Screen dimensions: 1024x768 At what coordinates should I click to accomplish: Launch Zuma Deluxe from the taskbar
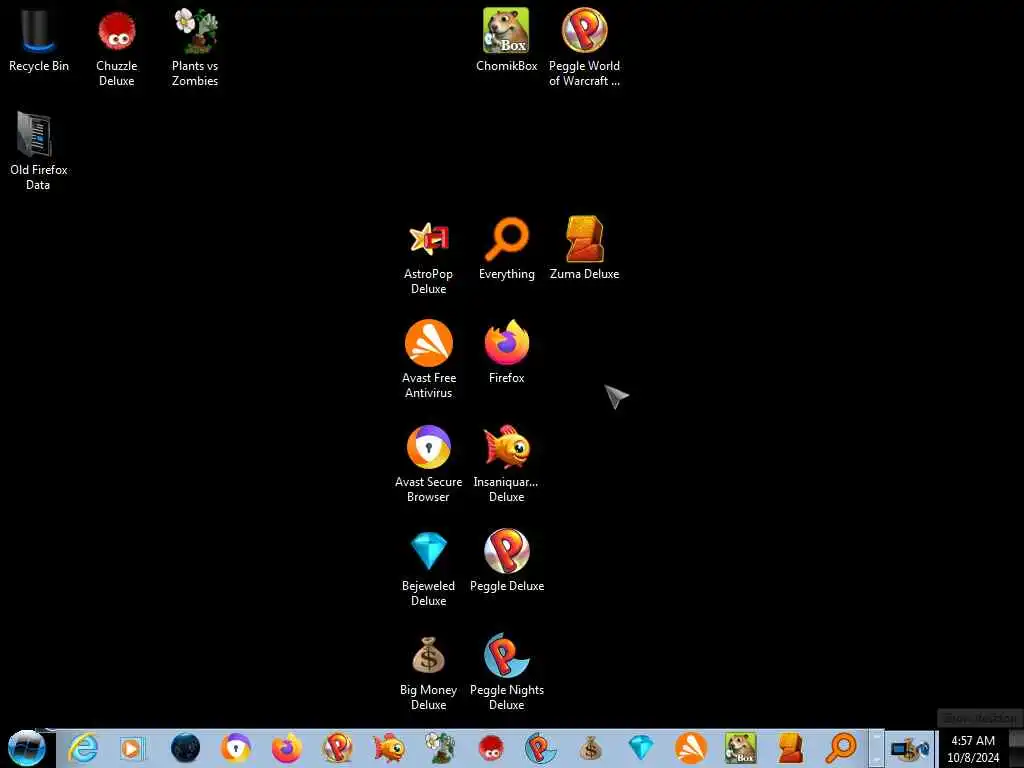coord(792,748)
